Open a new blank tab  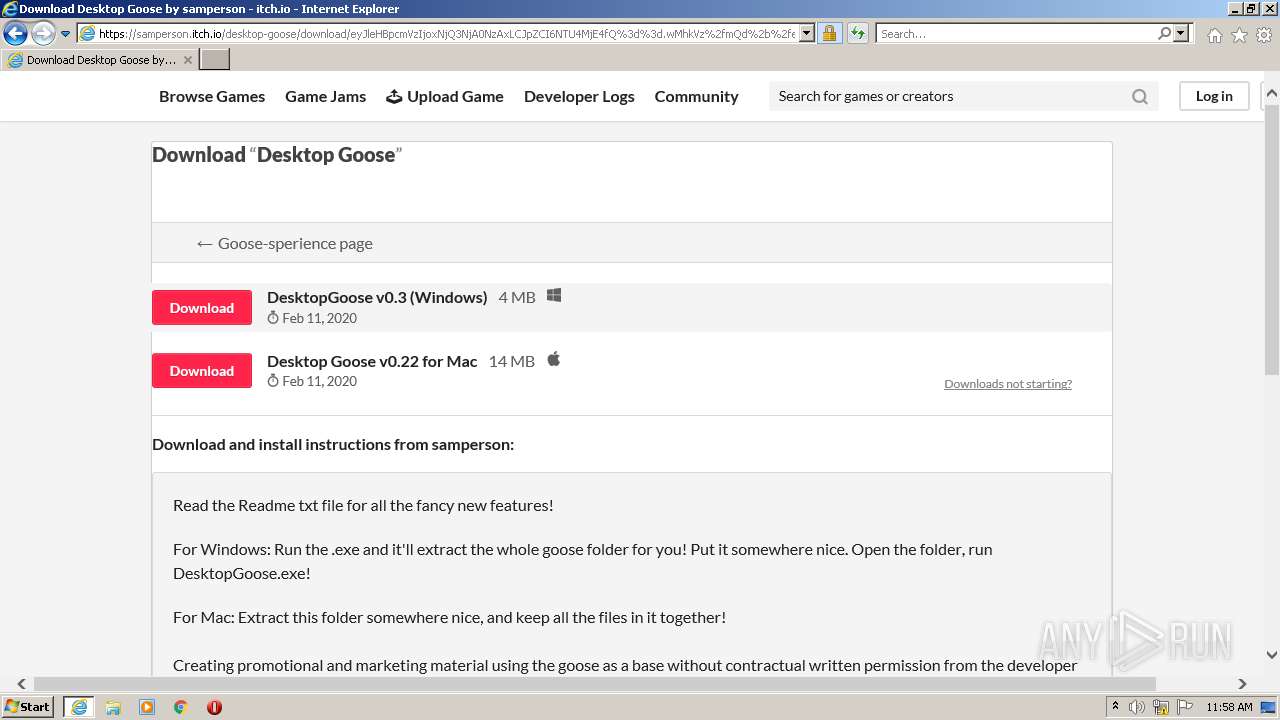pyautogui.click(x=215, y=60)
